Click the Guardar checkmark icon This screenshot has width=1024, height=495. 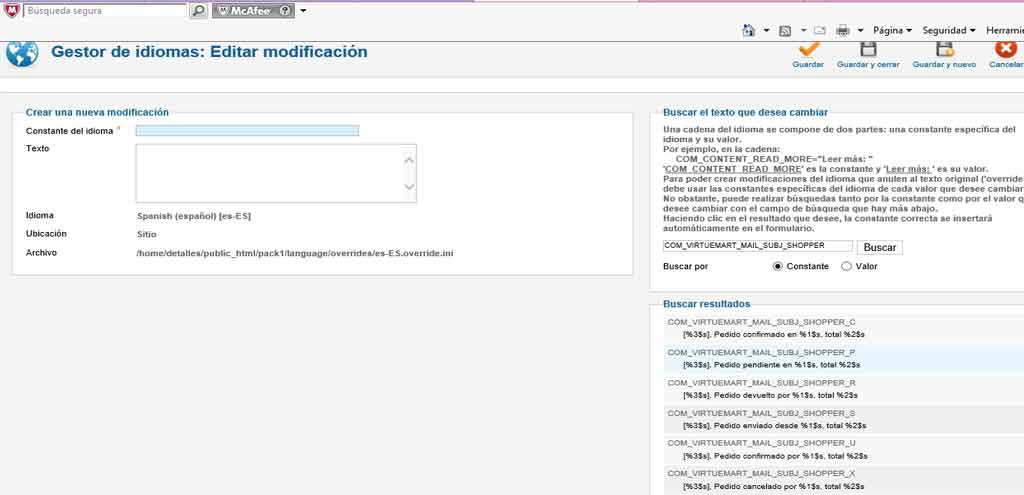(808, 49)
